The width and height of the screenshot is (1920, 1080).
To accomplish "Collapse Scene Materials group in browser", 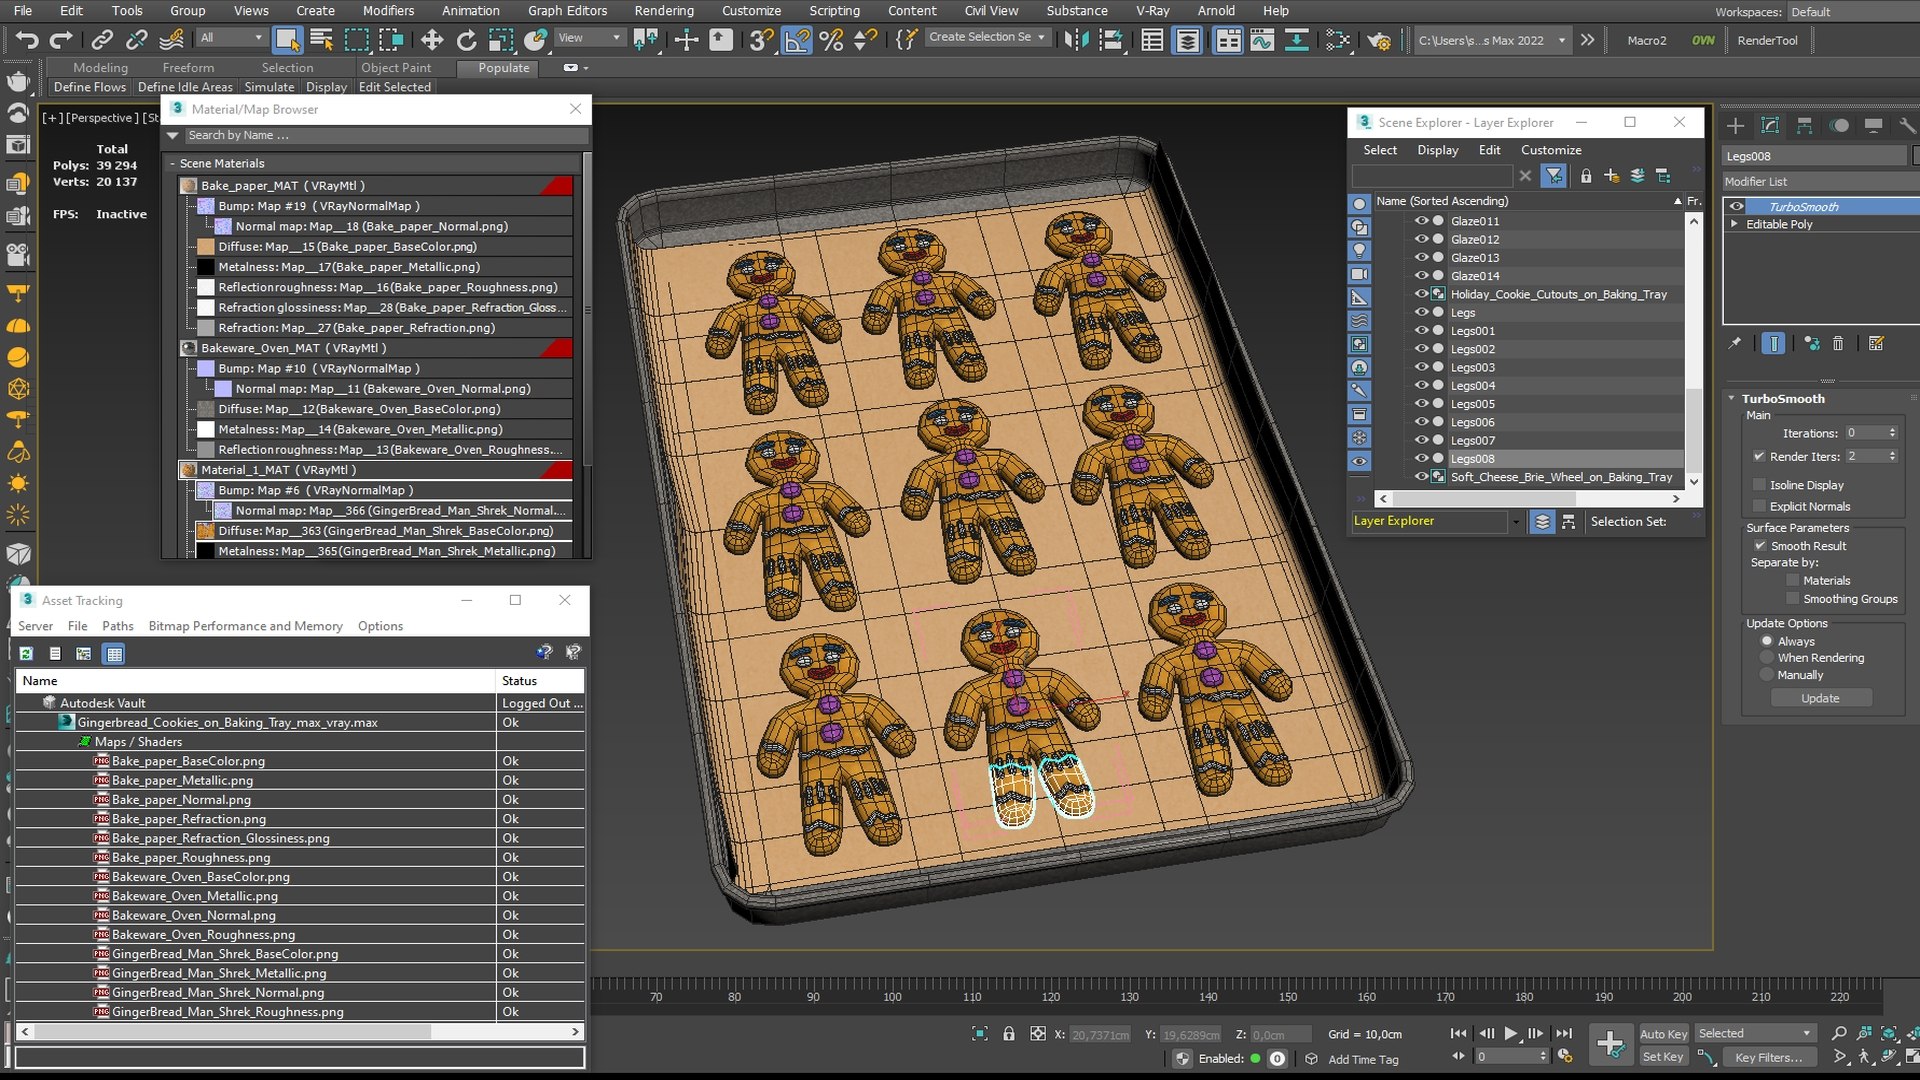I will [x=173, y=164].
